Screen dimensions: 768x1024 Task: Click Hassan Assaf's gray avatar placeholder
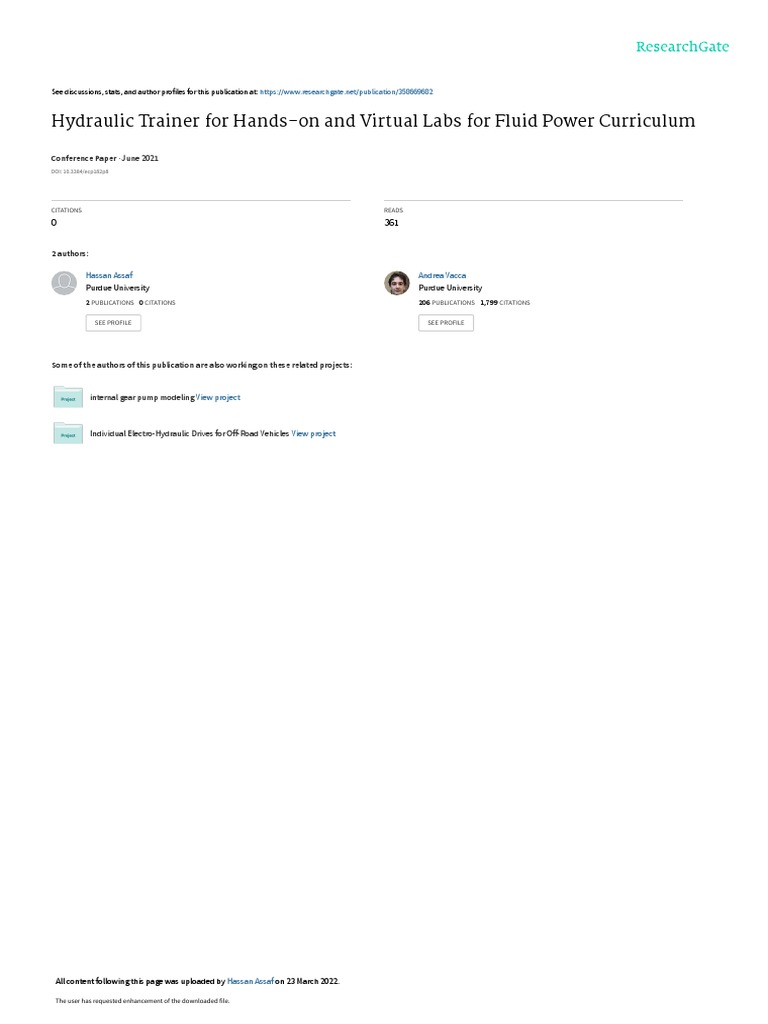(x=64, y=283)
